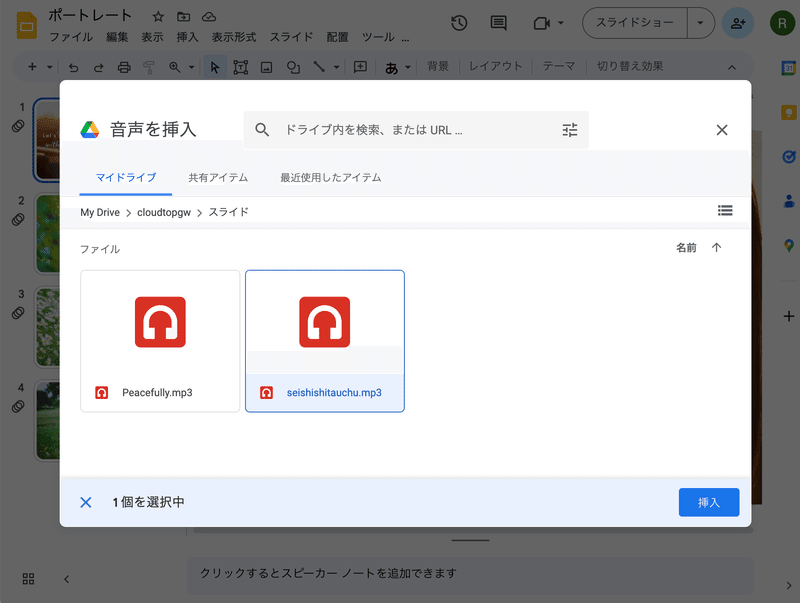Image resolution: width=800 pixels, height=603 pixels.
Task: Select the cursor selection tool
Action: pyautogui.click(x=215, y=67)
